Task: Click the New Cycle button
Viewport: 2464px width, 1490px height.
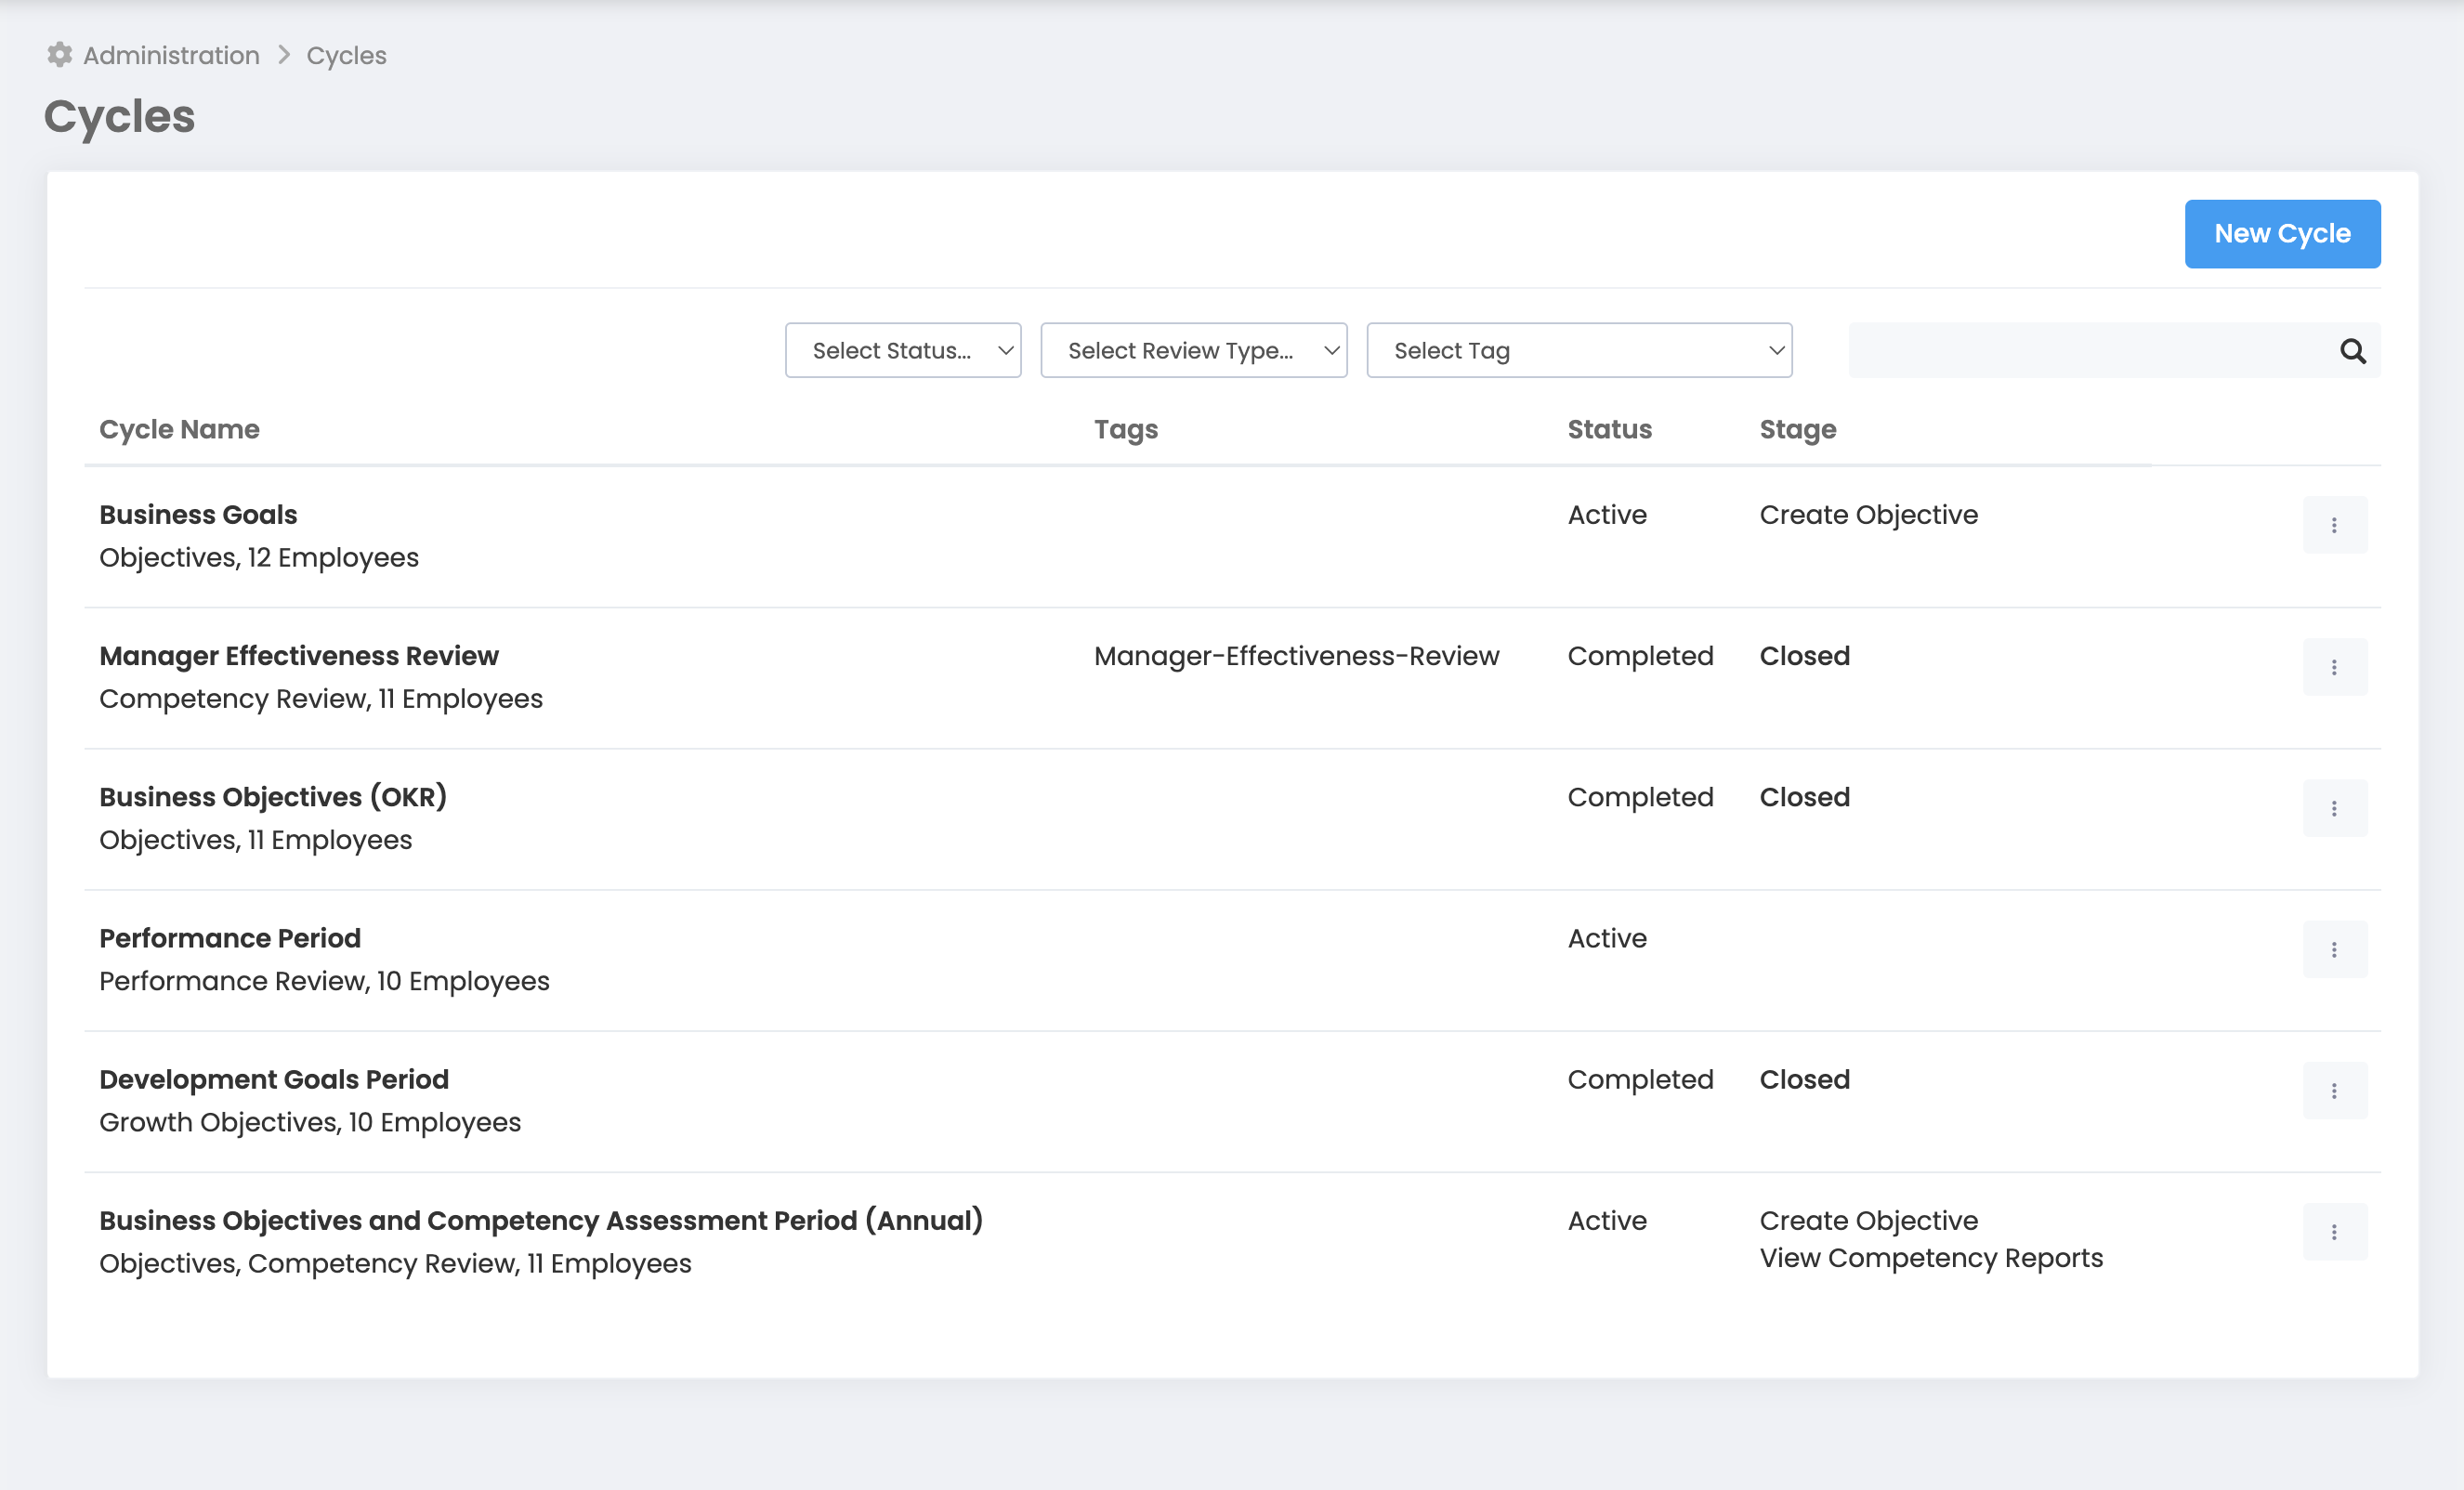Action: [x=2281, y=234]
